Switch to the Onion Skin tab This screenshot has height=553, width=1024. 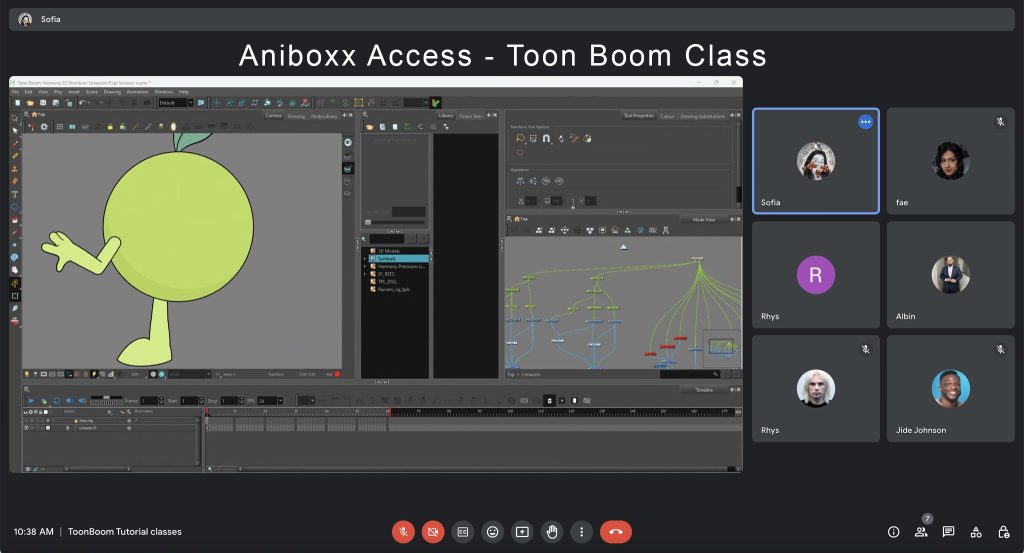[x=470, y=116]
